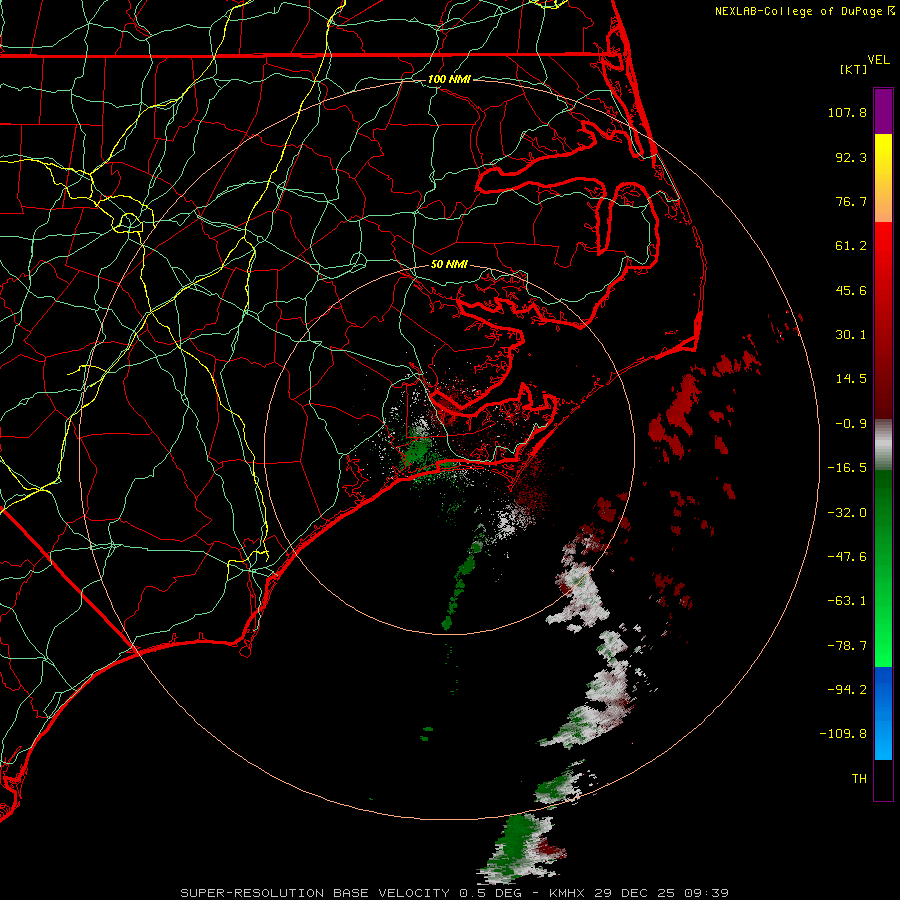Click the -0.9 legend value
The height and width of the screenshot is (900, 900).
851,424
